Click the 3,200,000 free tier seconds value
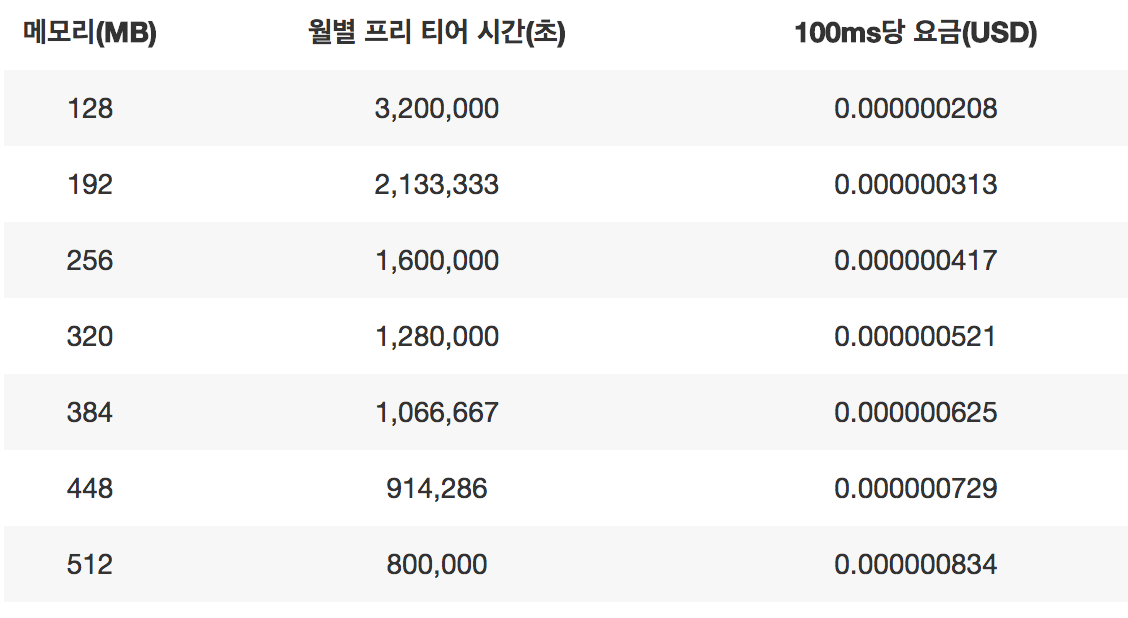Screen dimensions: 1128x618 click(437, 109)
